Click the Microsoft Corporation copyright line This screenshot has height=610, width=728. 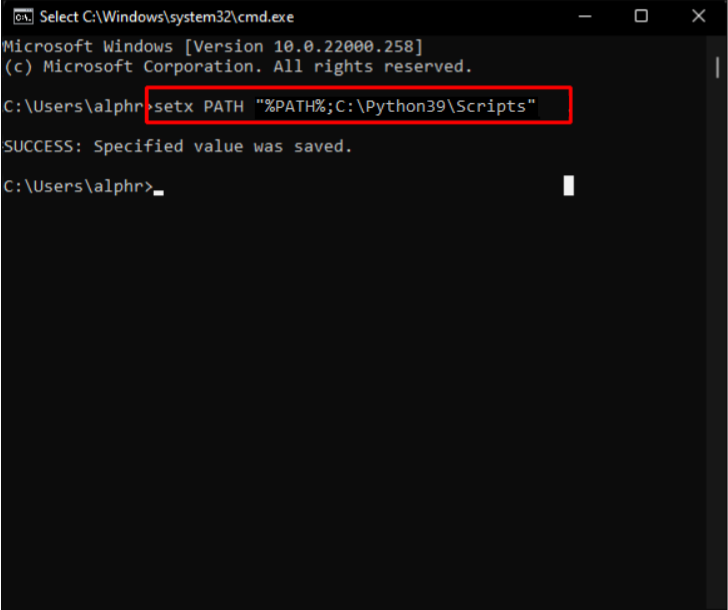237,66
